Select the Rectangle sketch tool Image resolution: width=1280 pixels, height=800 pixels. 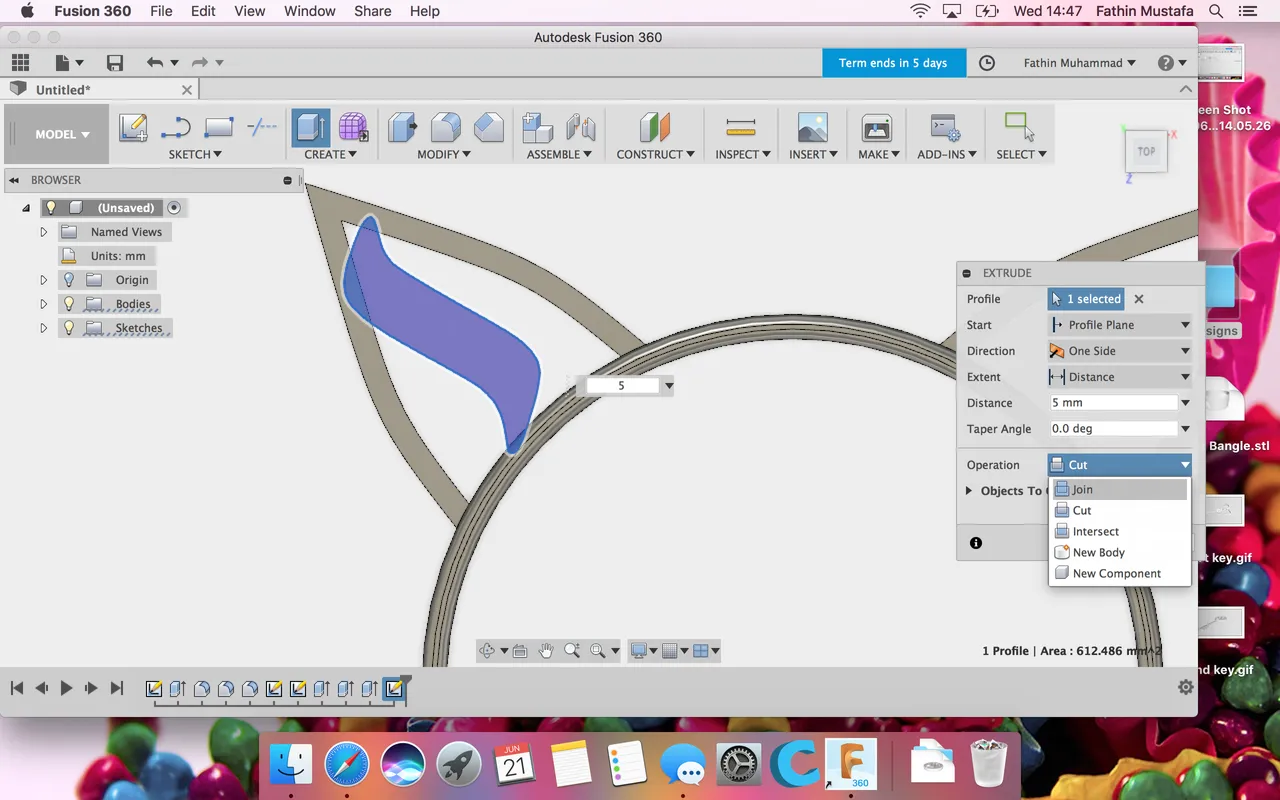[218, 128]
